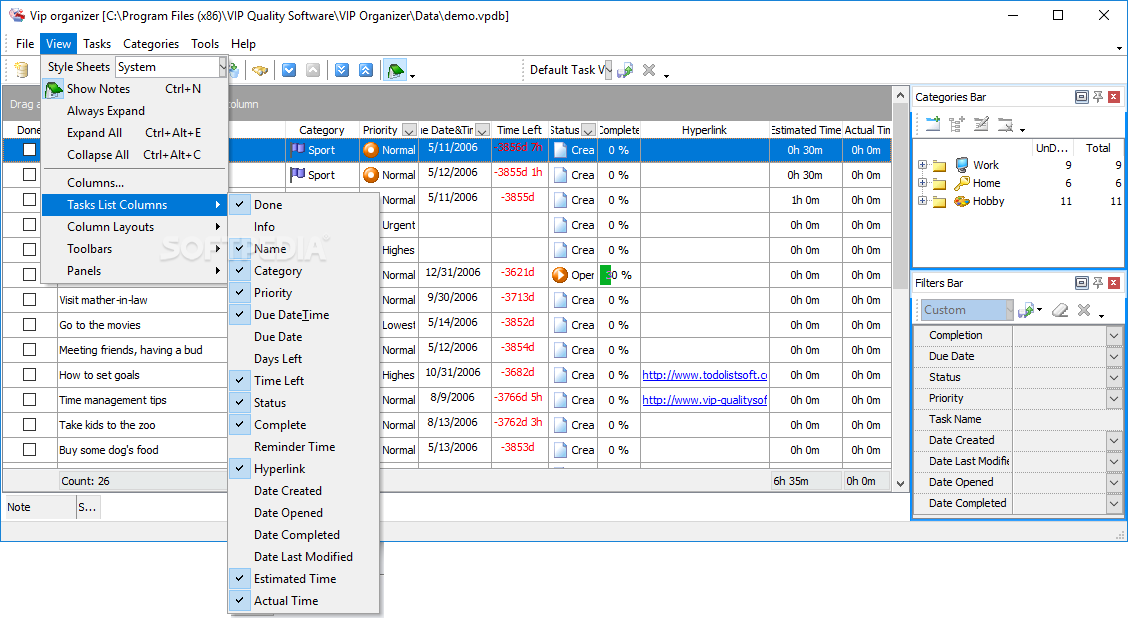Toggle the Due DateTime column entry
This screenshot has width=1128, height=618.
pos(304,314)
